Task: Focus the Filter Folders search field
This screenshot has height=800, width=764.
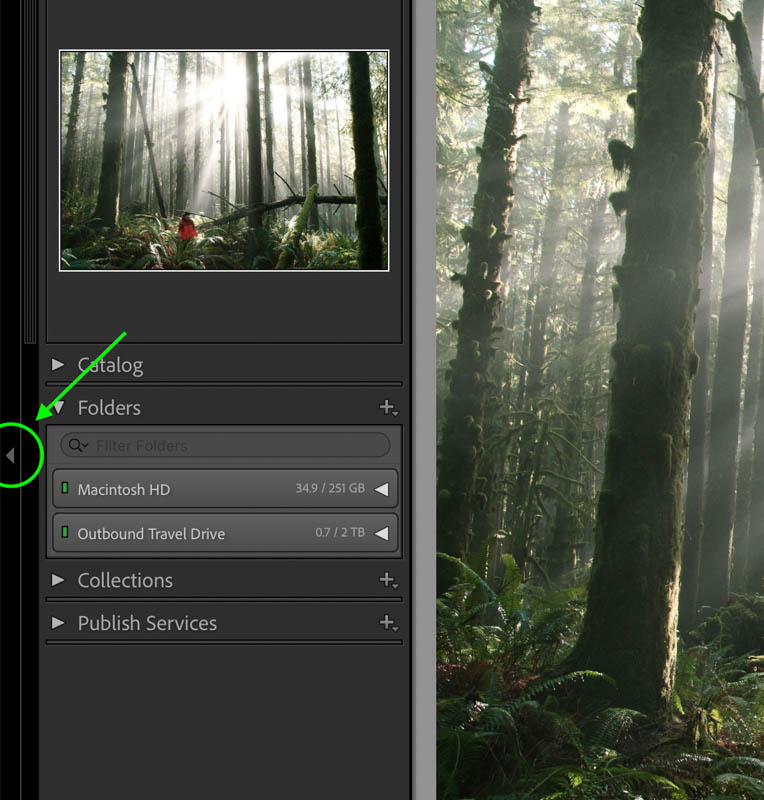Action: click(225, 445)
